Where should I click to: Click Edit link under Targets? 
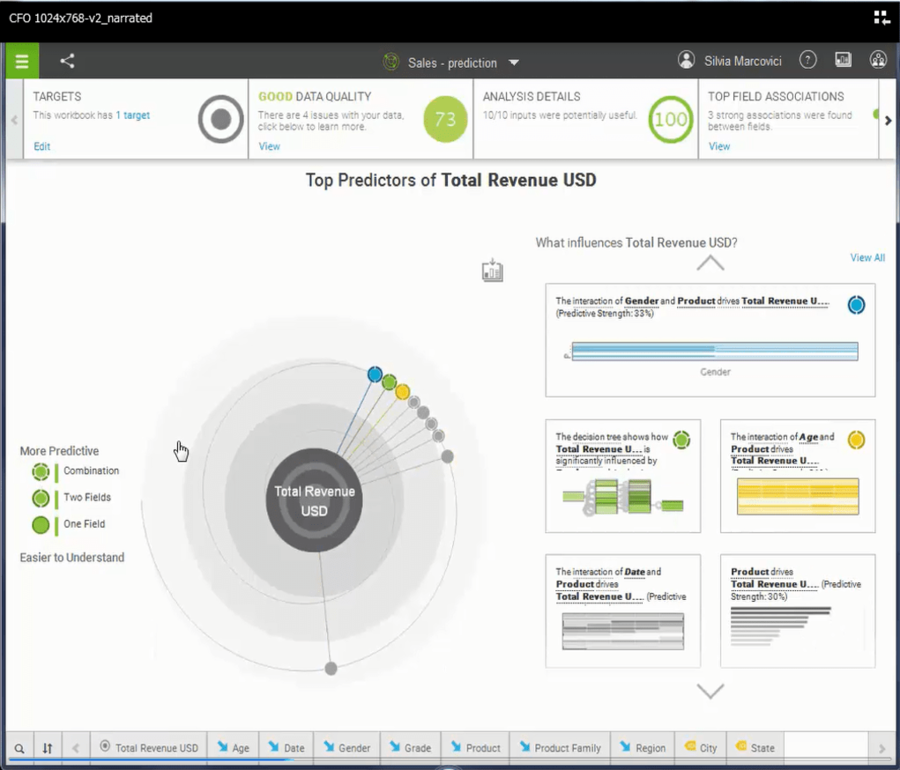click(41, 147)
